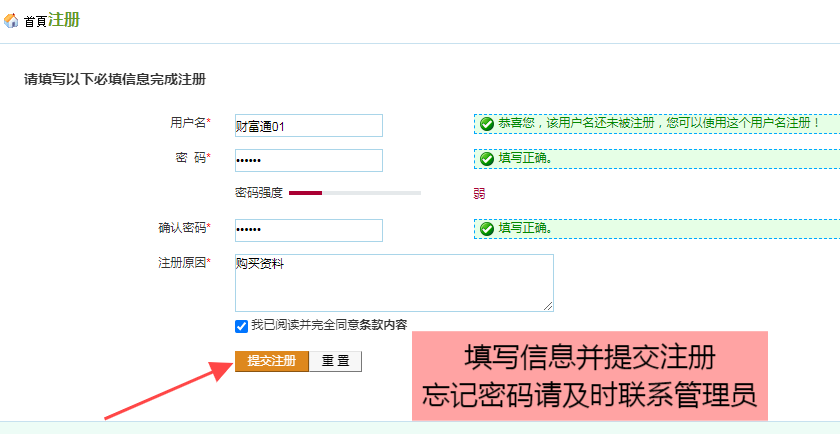840x434 pixels.
Task: Click the green checkmark in username message
Action: click(487, 123)
